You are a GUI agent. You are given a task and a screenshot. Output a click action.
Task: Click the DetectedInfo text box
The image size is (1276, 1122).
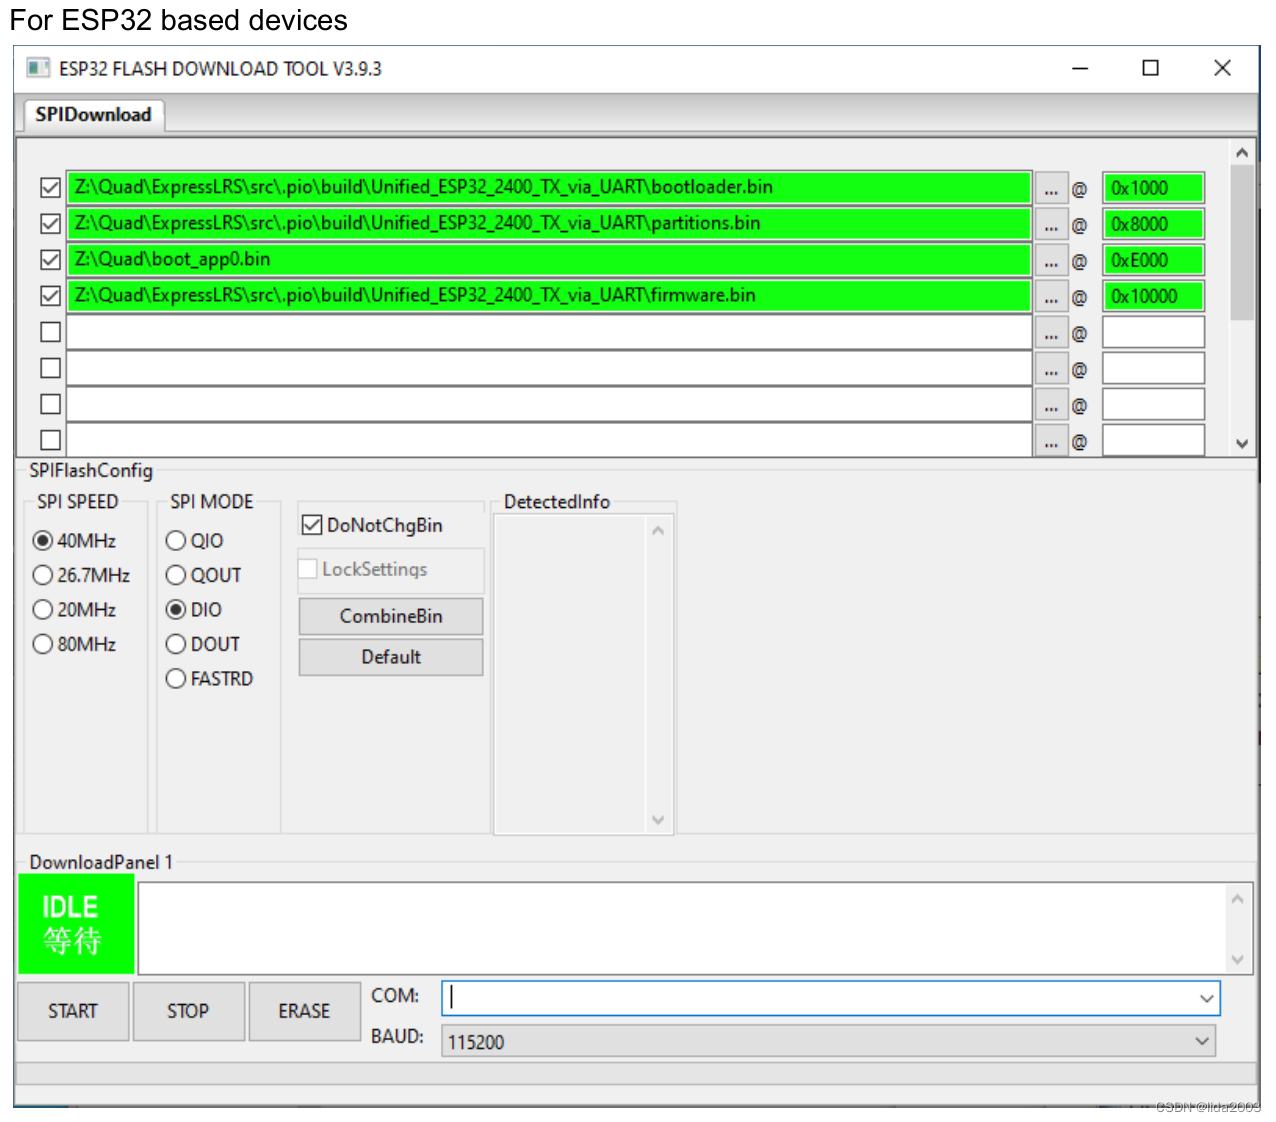pyautogui.click(x=582, y=673)
